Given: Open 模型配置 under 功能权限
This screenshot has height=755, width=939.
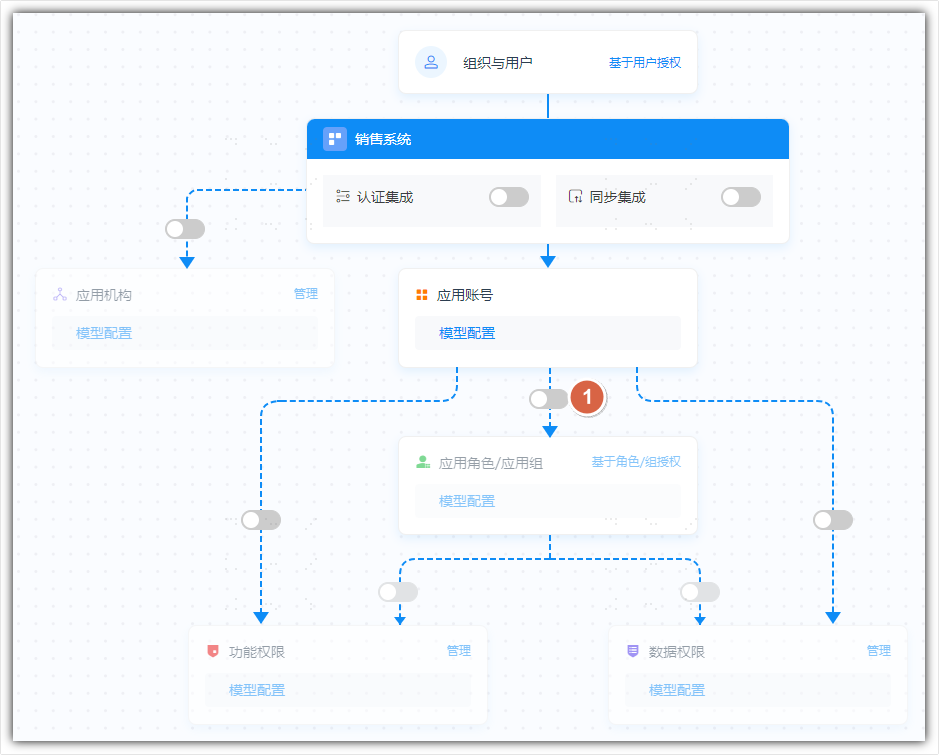Looking at the screenshot, I should click(257, 690).
